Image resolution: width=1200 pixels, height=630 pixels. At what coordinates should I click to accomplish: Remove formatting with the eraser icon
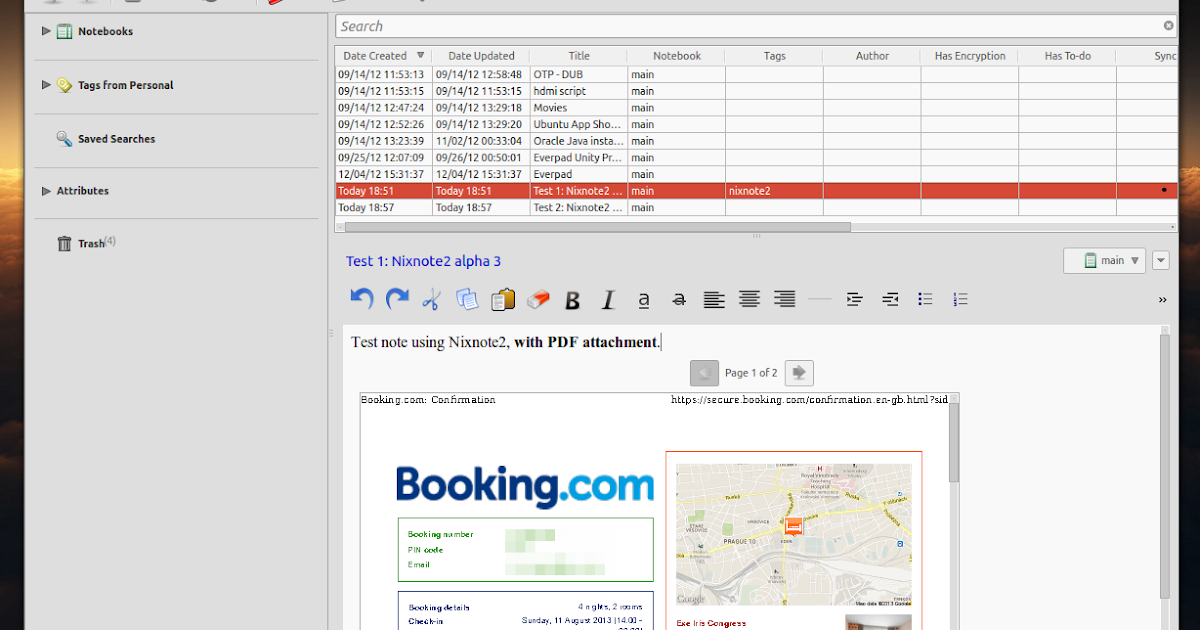coord(538,299)
